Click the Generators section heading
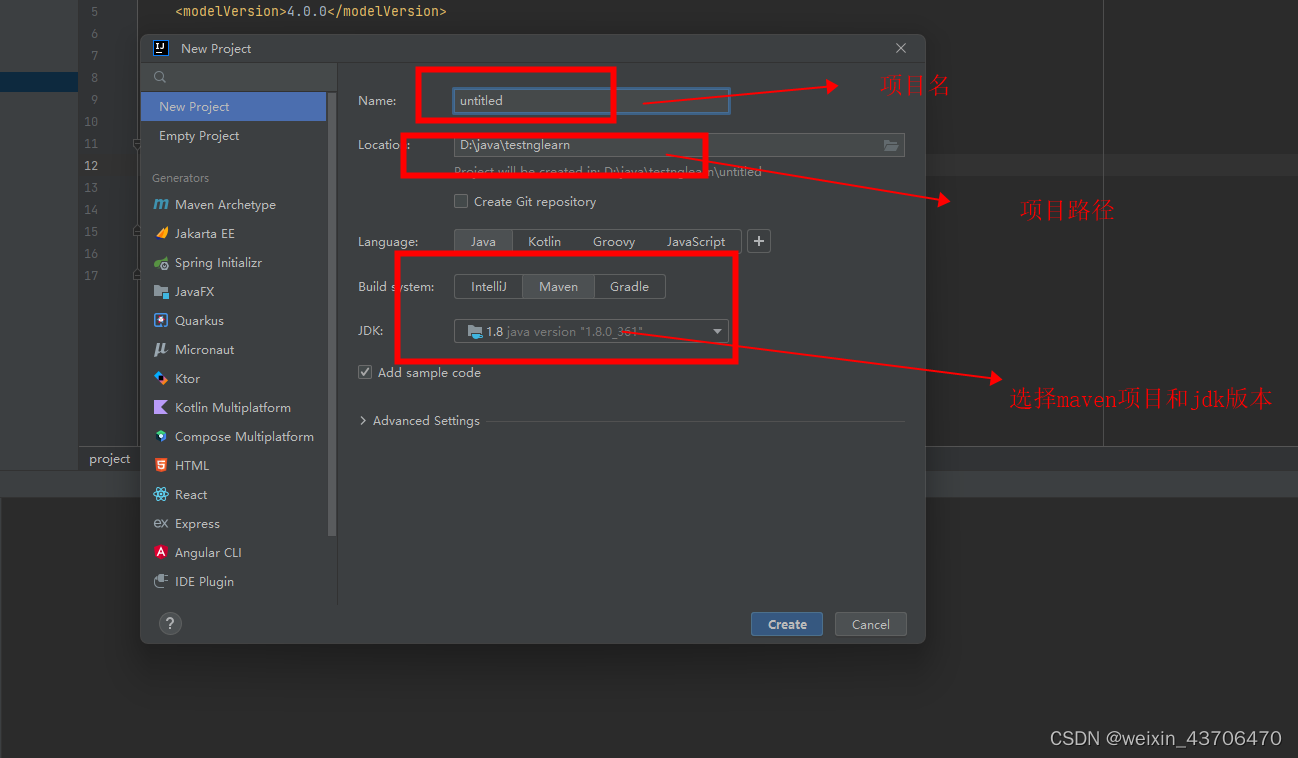The image size is (1298, 758). [181, 178]
